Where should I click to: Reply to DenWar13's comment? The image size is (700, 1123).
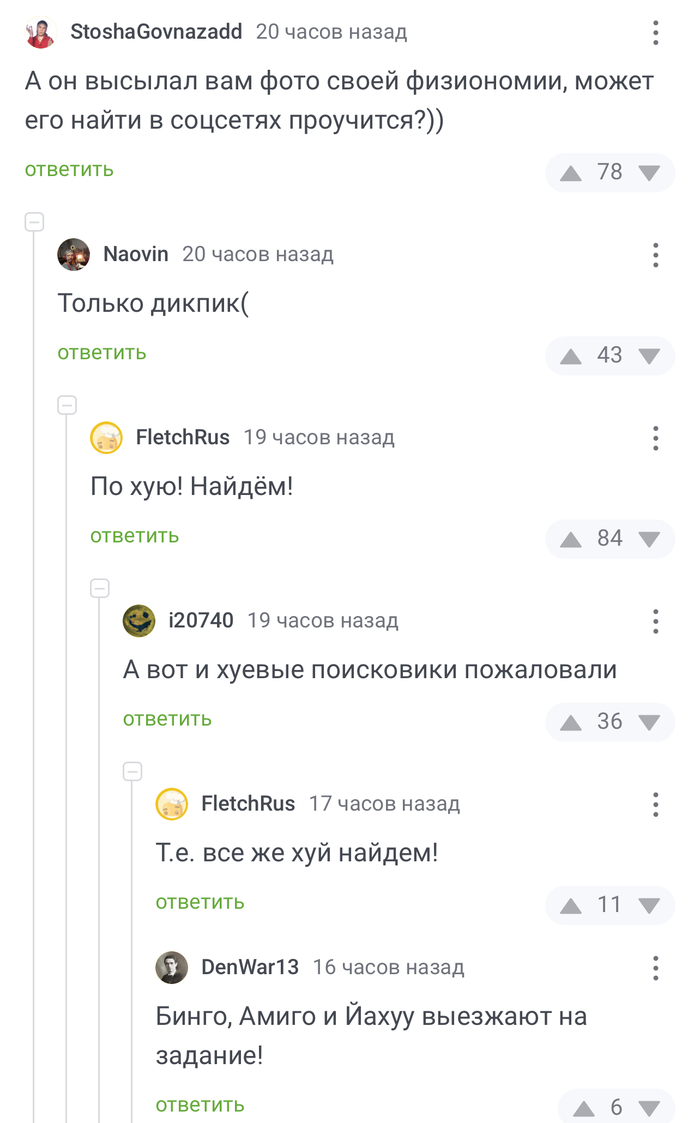click(200, 1105)
